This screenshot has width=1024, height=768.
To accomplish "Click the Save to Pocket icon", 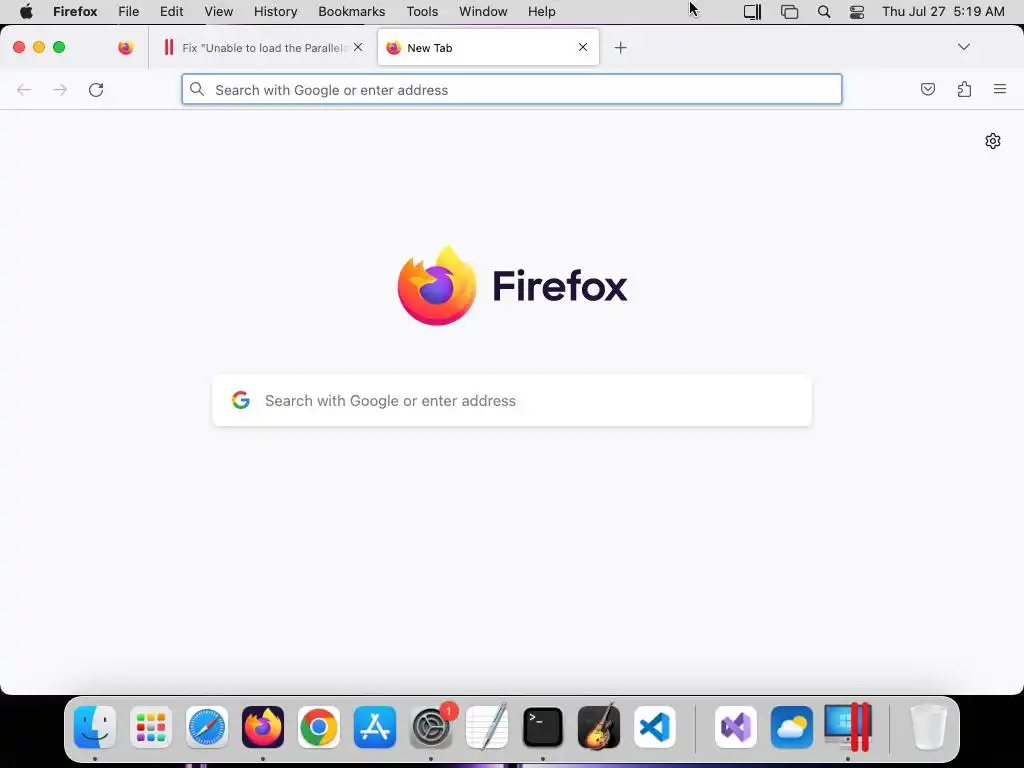I will point(927,89).
